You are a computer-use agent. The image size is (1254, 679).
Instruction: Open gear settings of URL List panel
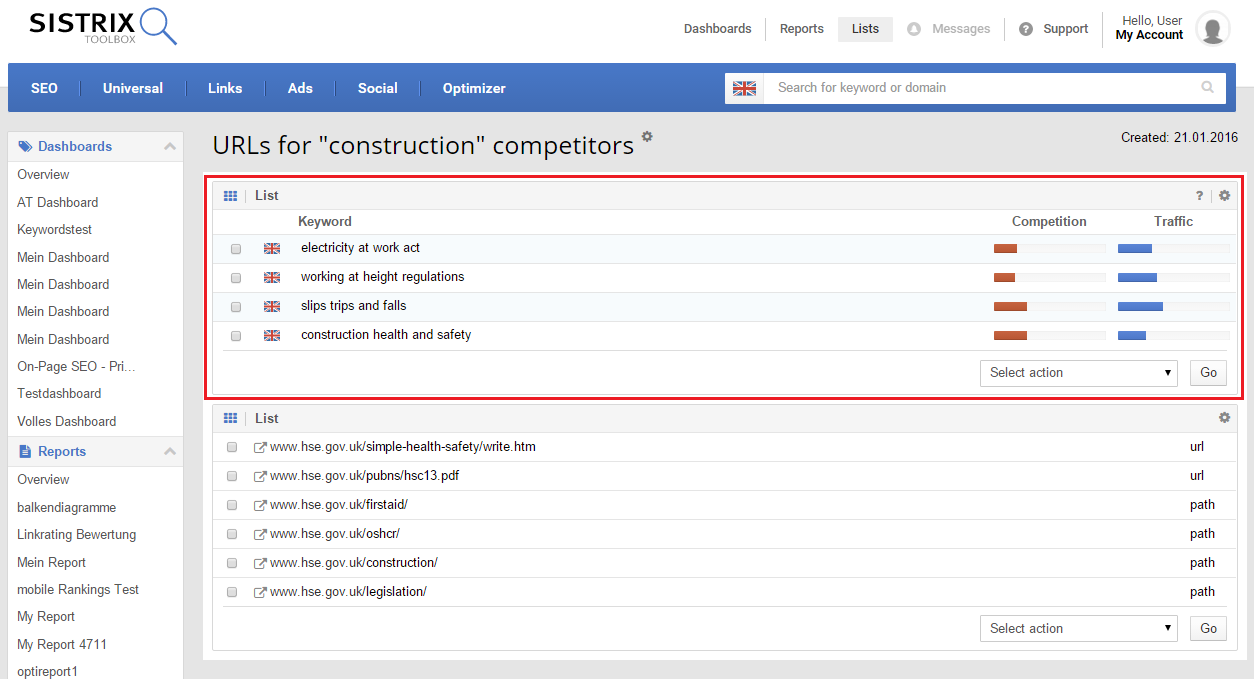coord(1224,418)
